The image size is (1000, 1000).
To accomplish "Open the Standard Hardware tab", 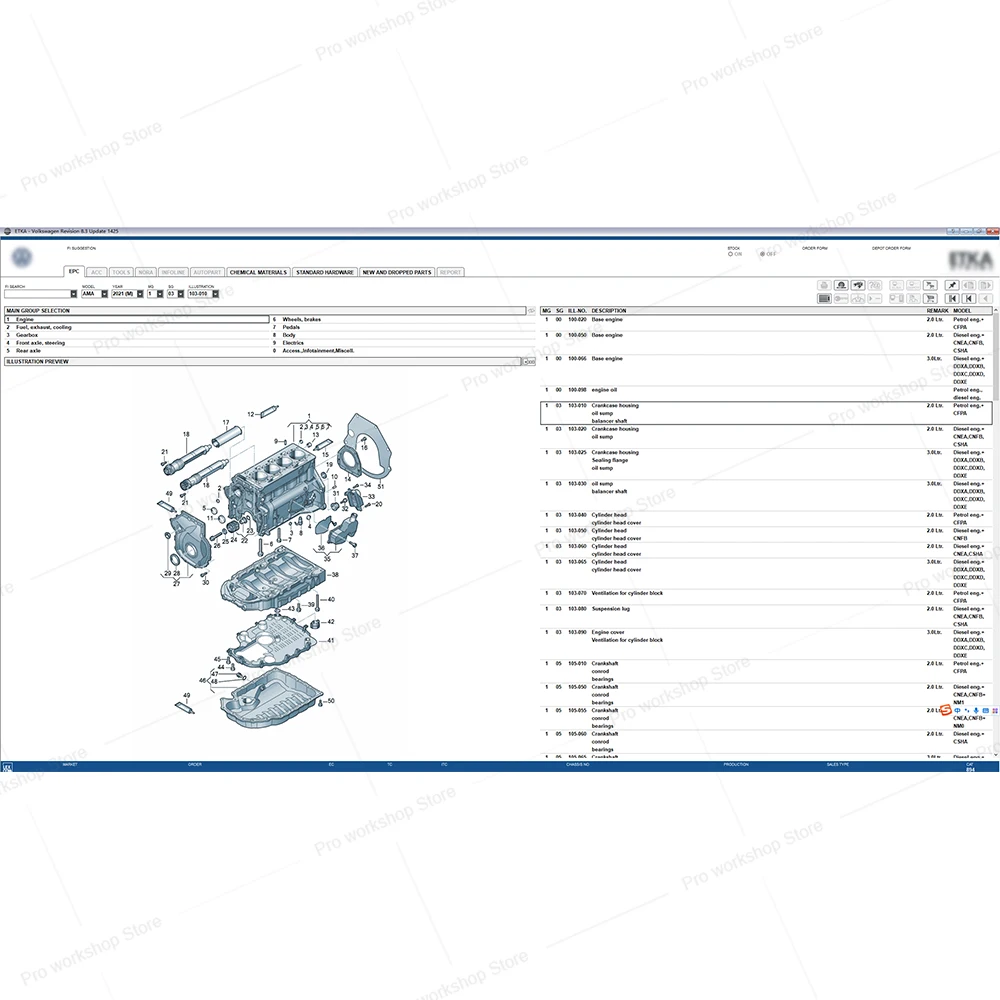I will coord(325,272).
